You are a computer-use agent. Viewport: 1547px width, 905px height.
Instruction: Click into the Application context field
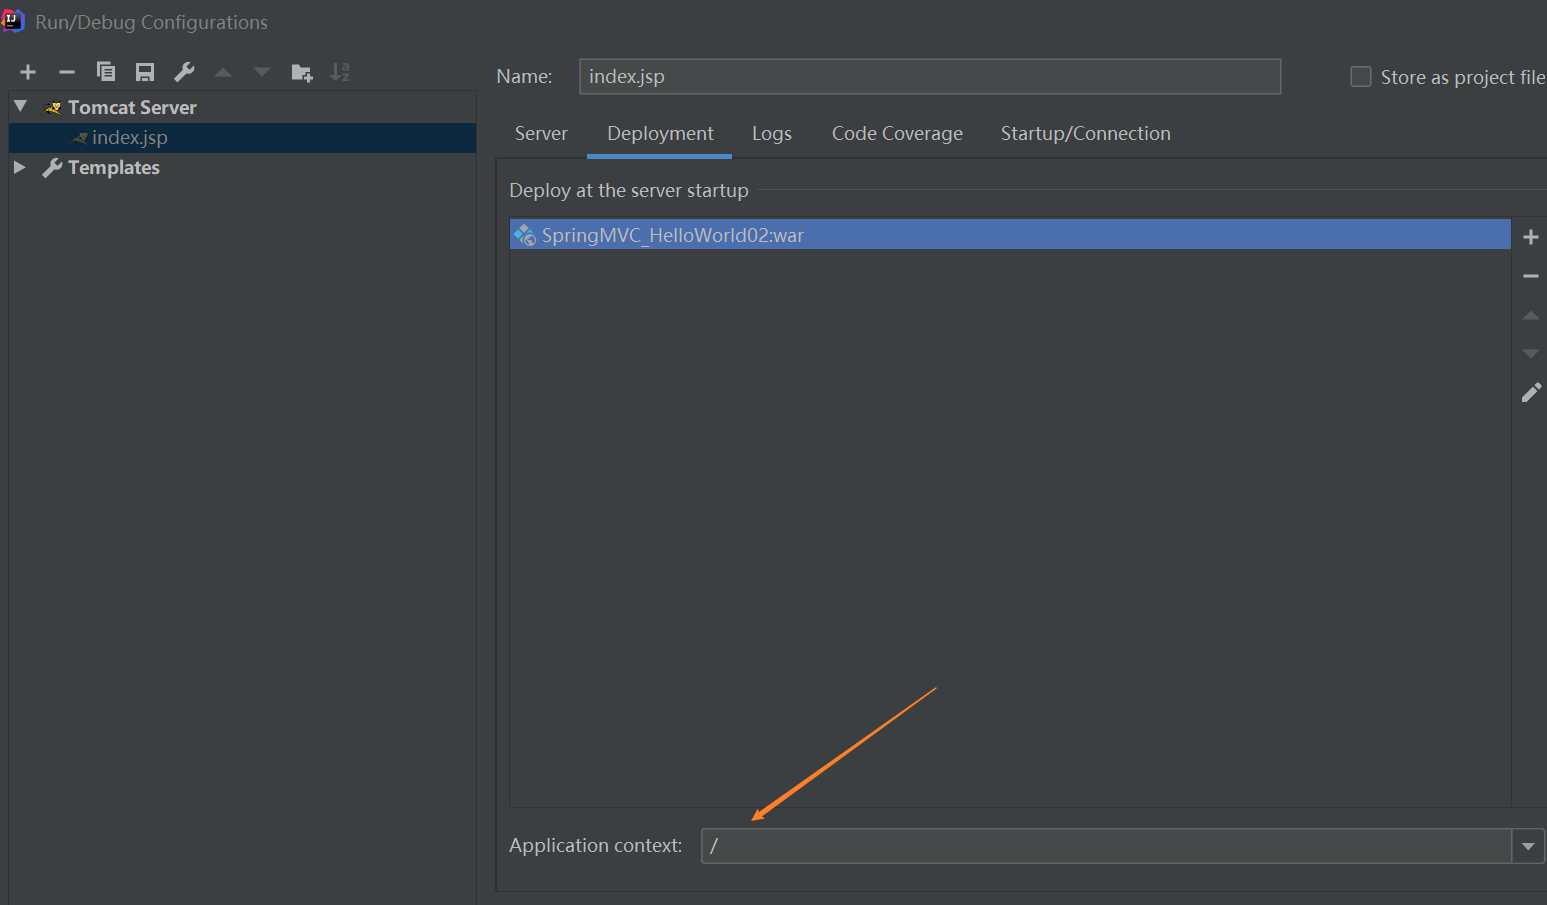pyautogui.click(x=1106, y=846)
